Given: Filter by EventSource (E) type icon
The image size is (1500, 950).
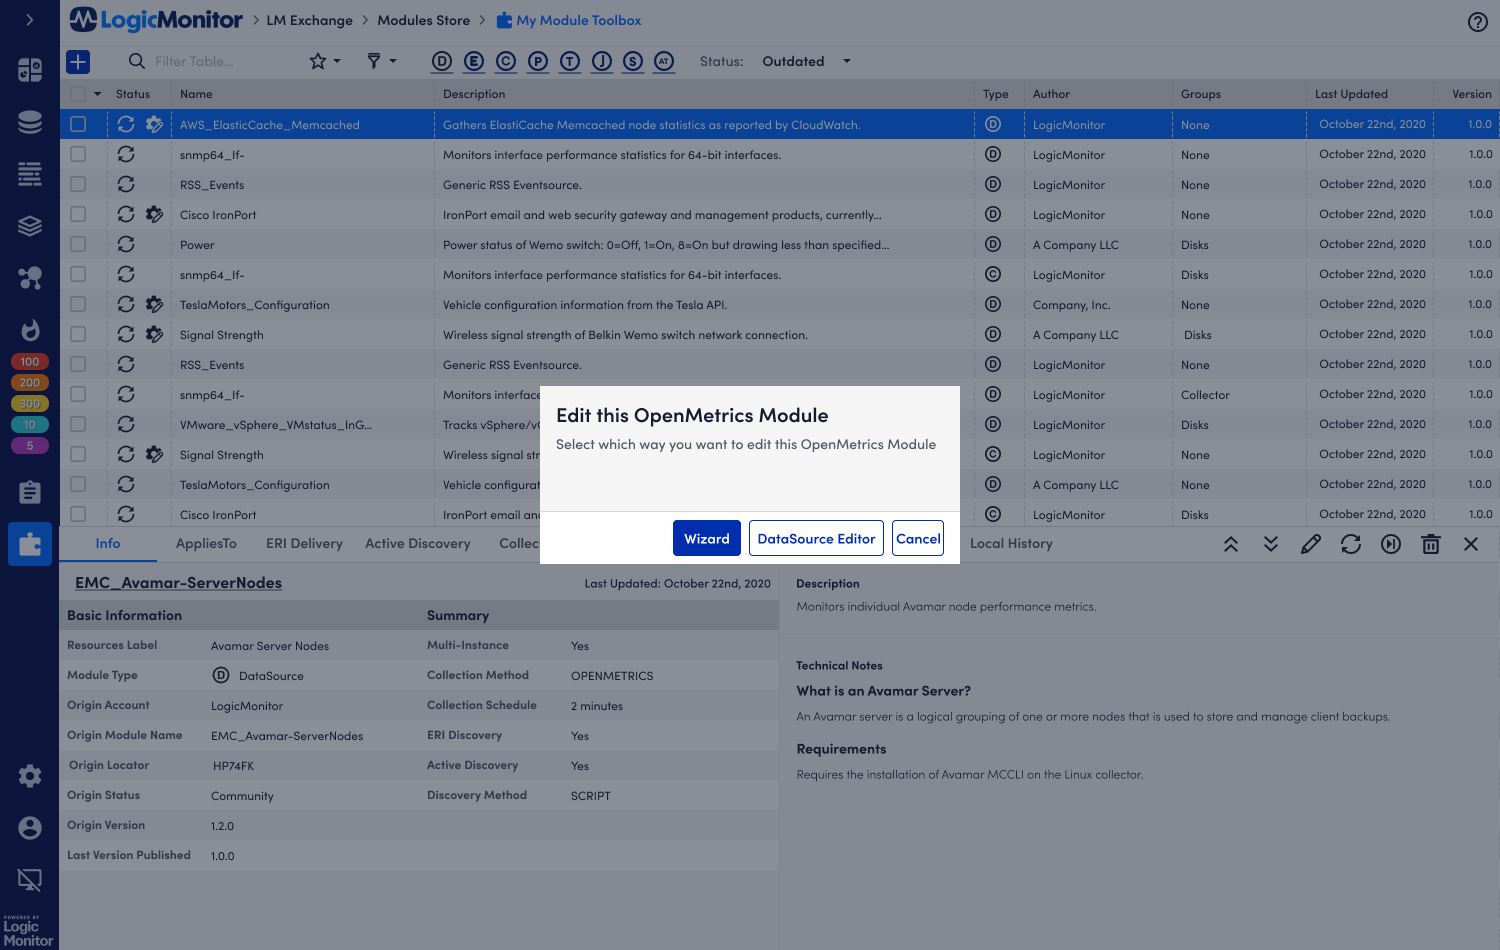Looking at the screenshot, I should click(474, 62).
